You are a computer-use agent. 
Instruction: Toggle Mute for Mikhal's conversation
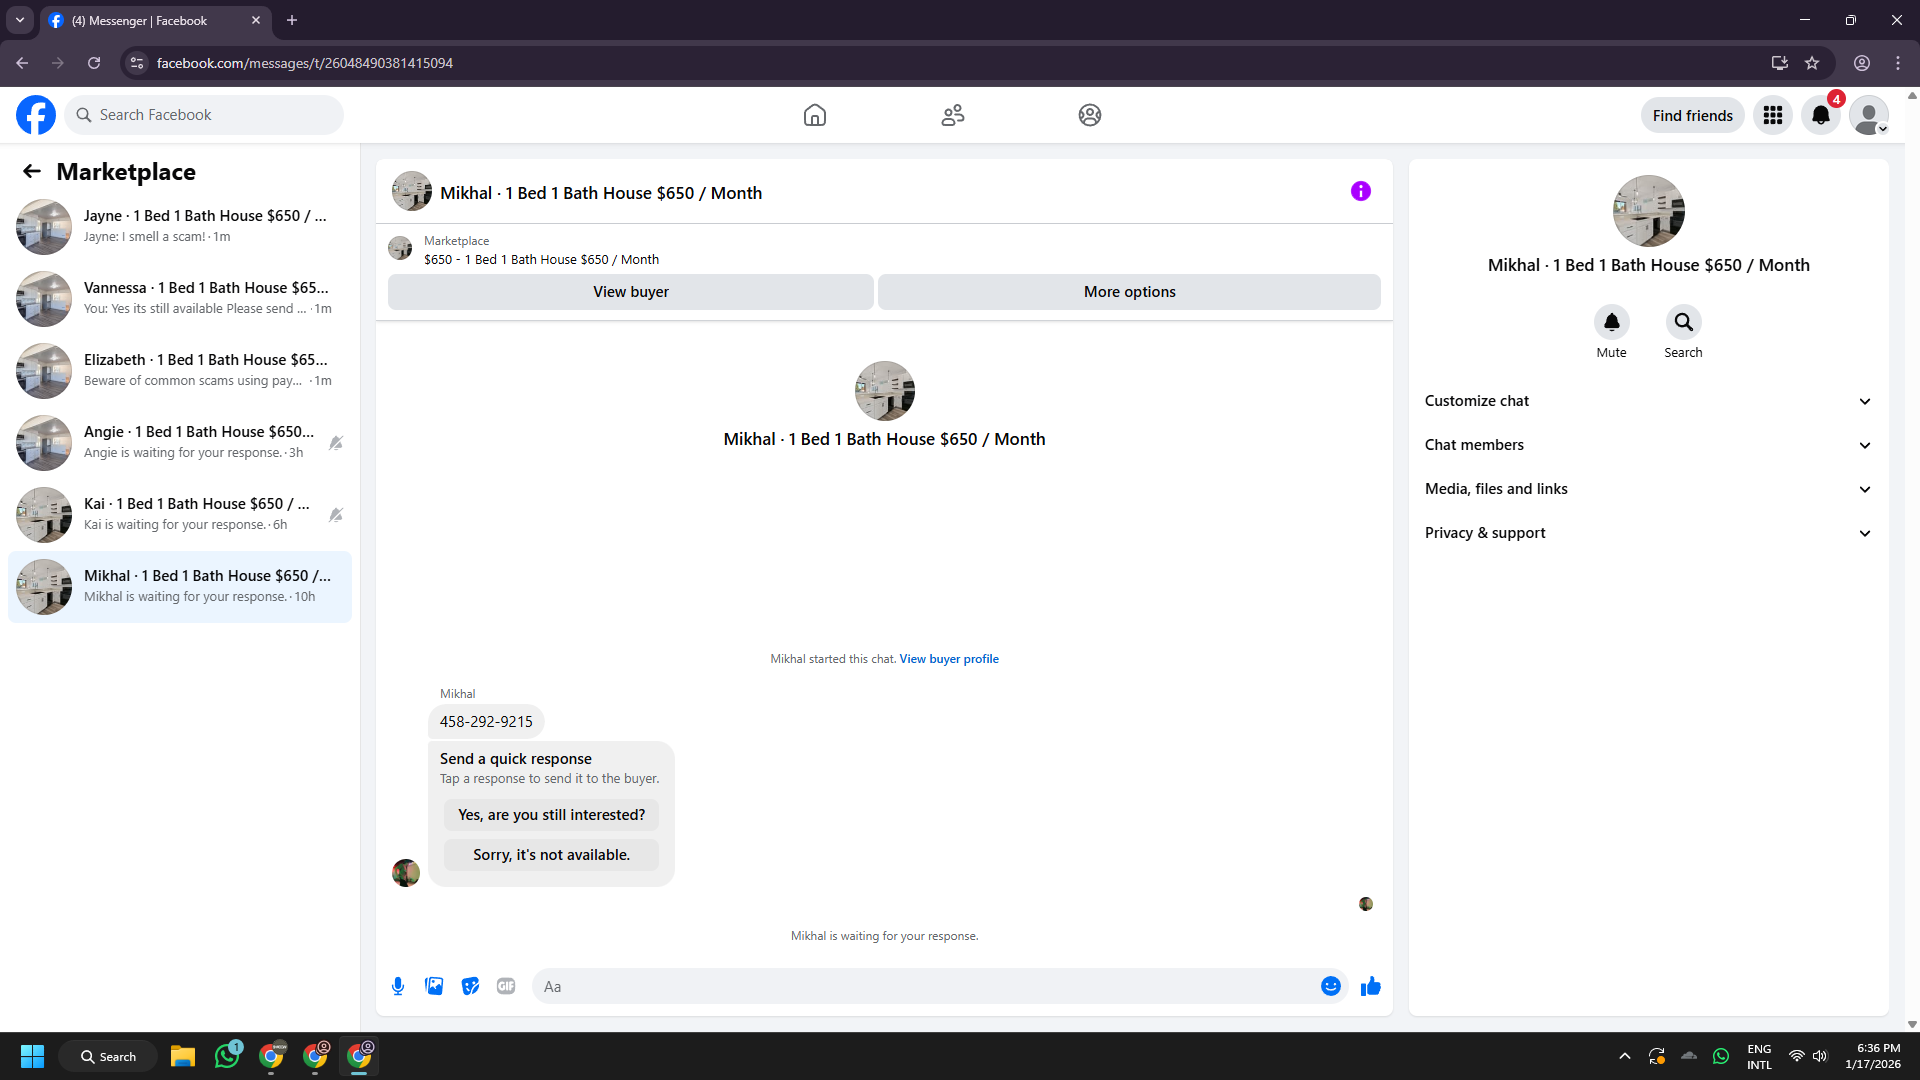pyautogui.click(x=1611, y=322)
